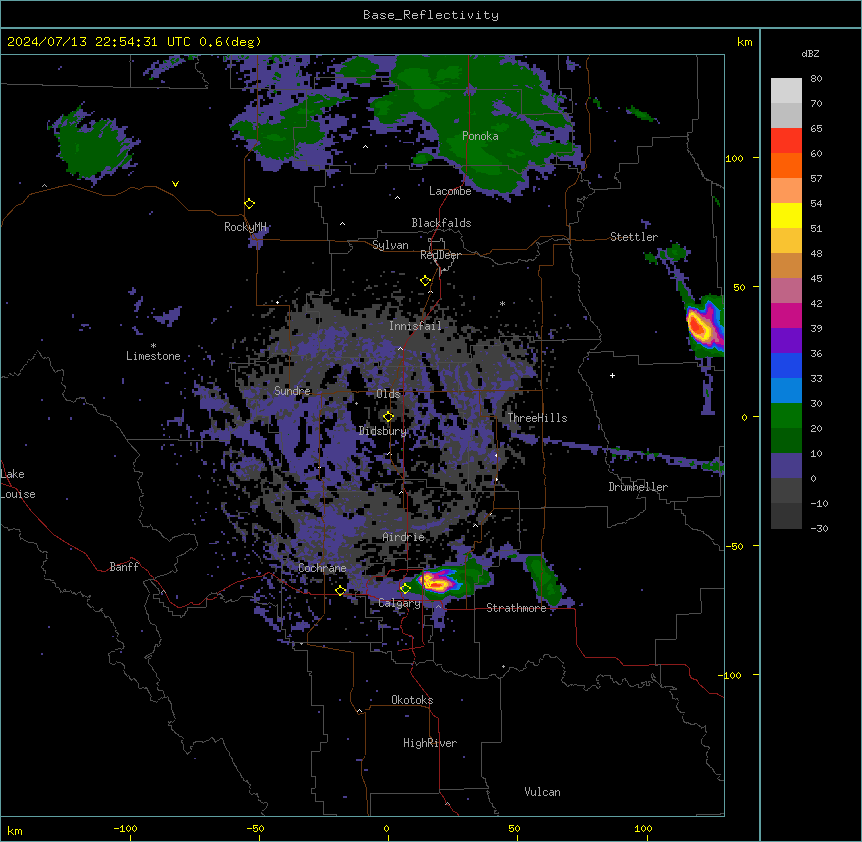
Task: Click the km unit label at top right
Action: pos(745,42)
